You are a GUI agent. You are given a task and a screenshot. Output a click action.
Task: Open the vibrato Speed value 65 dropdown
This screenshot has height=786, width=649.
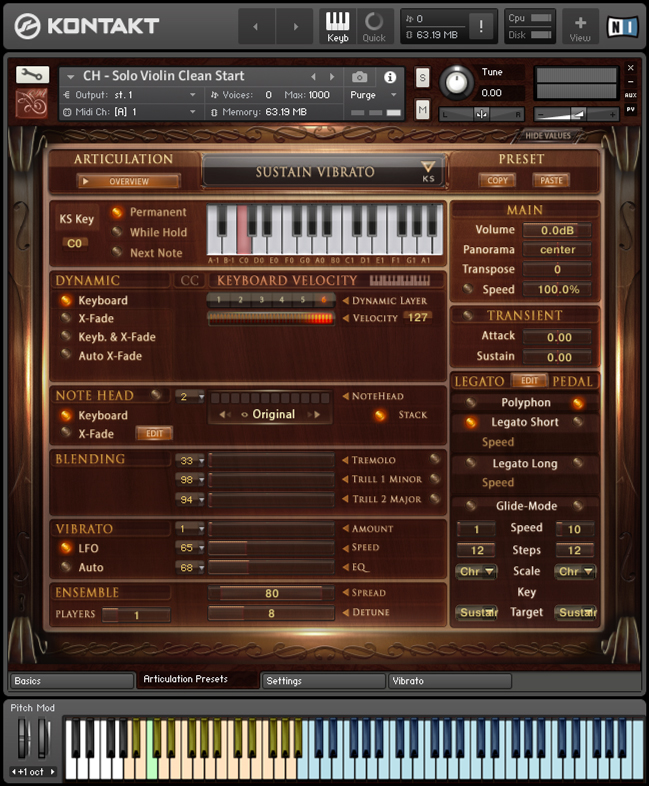click(190, 548)
